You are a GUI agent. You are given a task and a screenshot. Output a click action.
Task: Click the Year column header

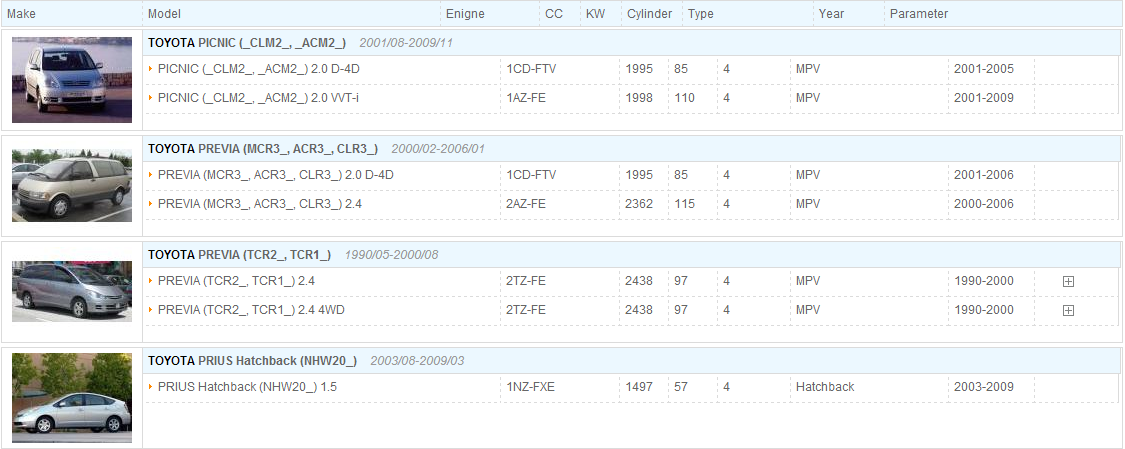[832, 14]
